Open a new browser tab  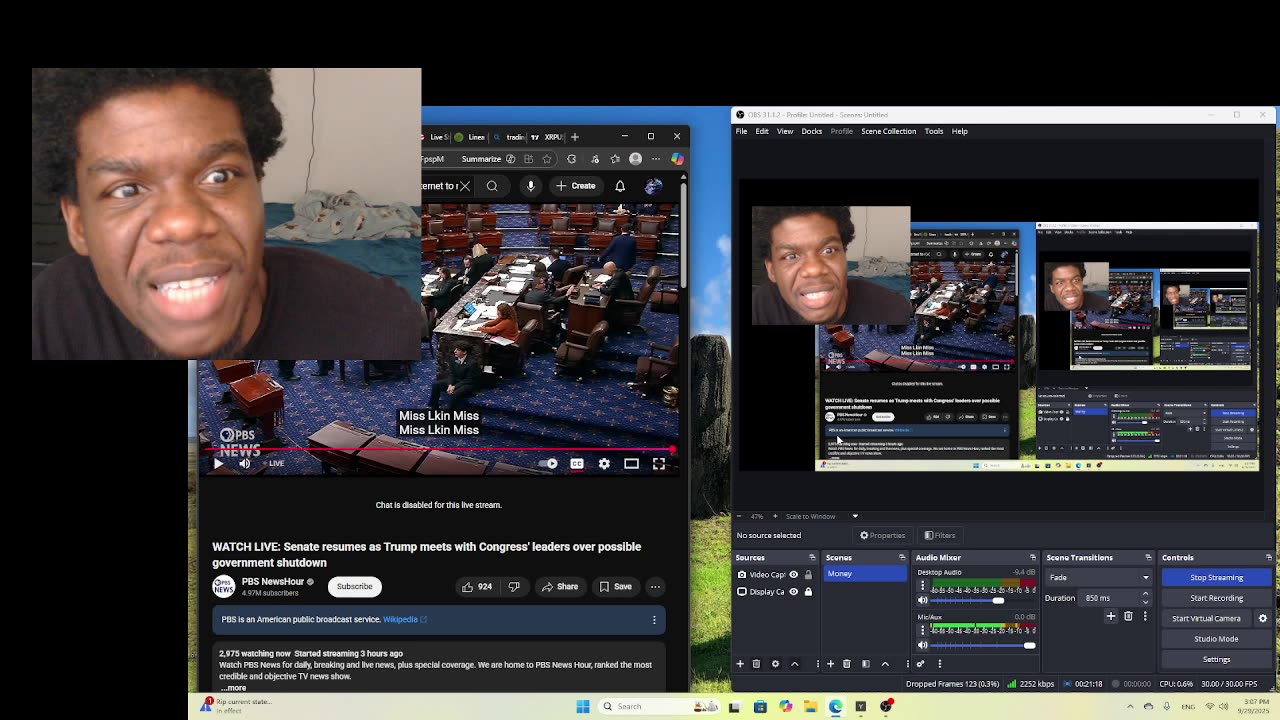pos(575,137)
